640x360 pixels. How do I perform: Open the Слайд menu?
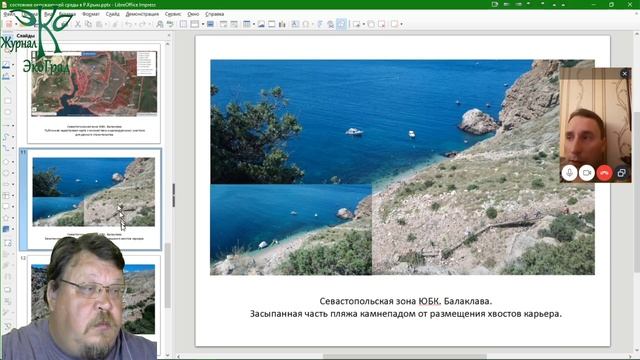112,14
